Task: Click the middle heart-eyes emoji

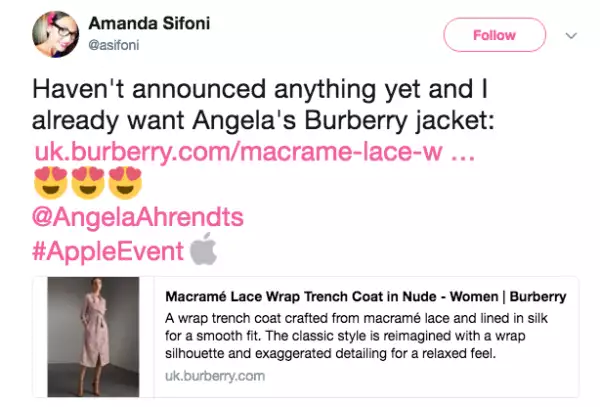Action: (89, 184)
